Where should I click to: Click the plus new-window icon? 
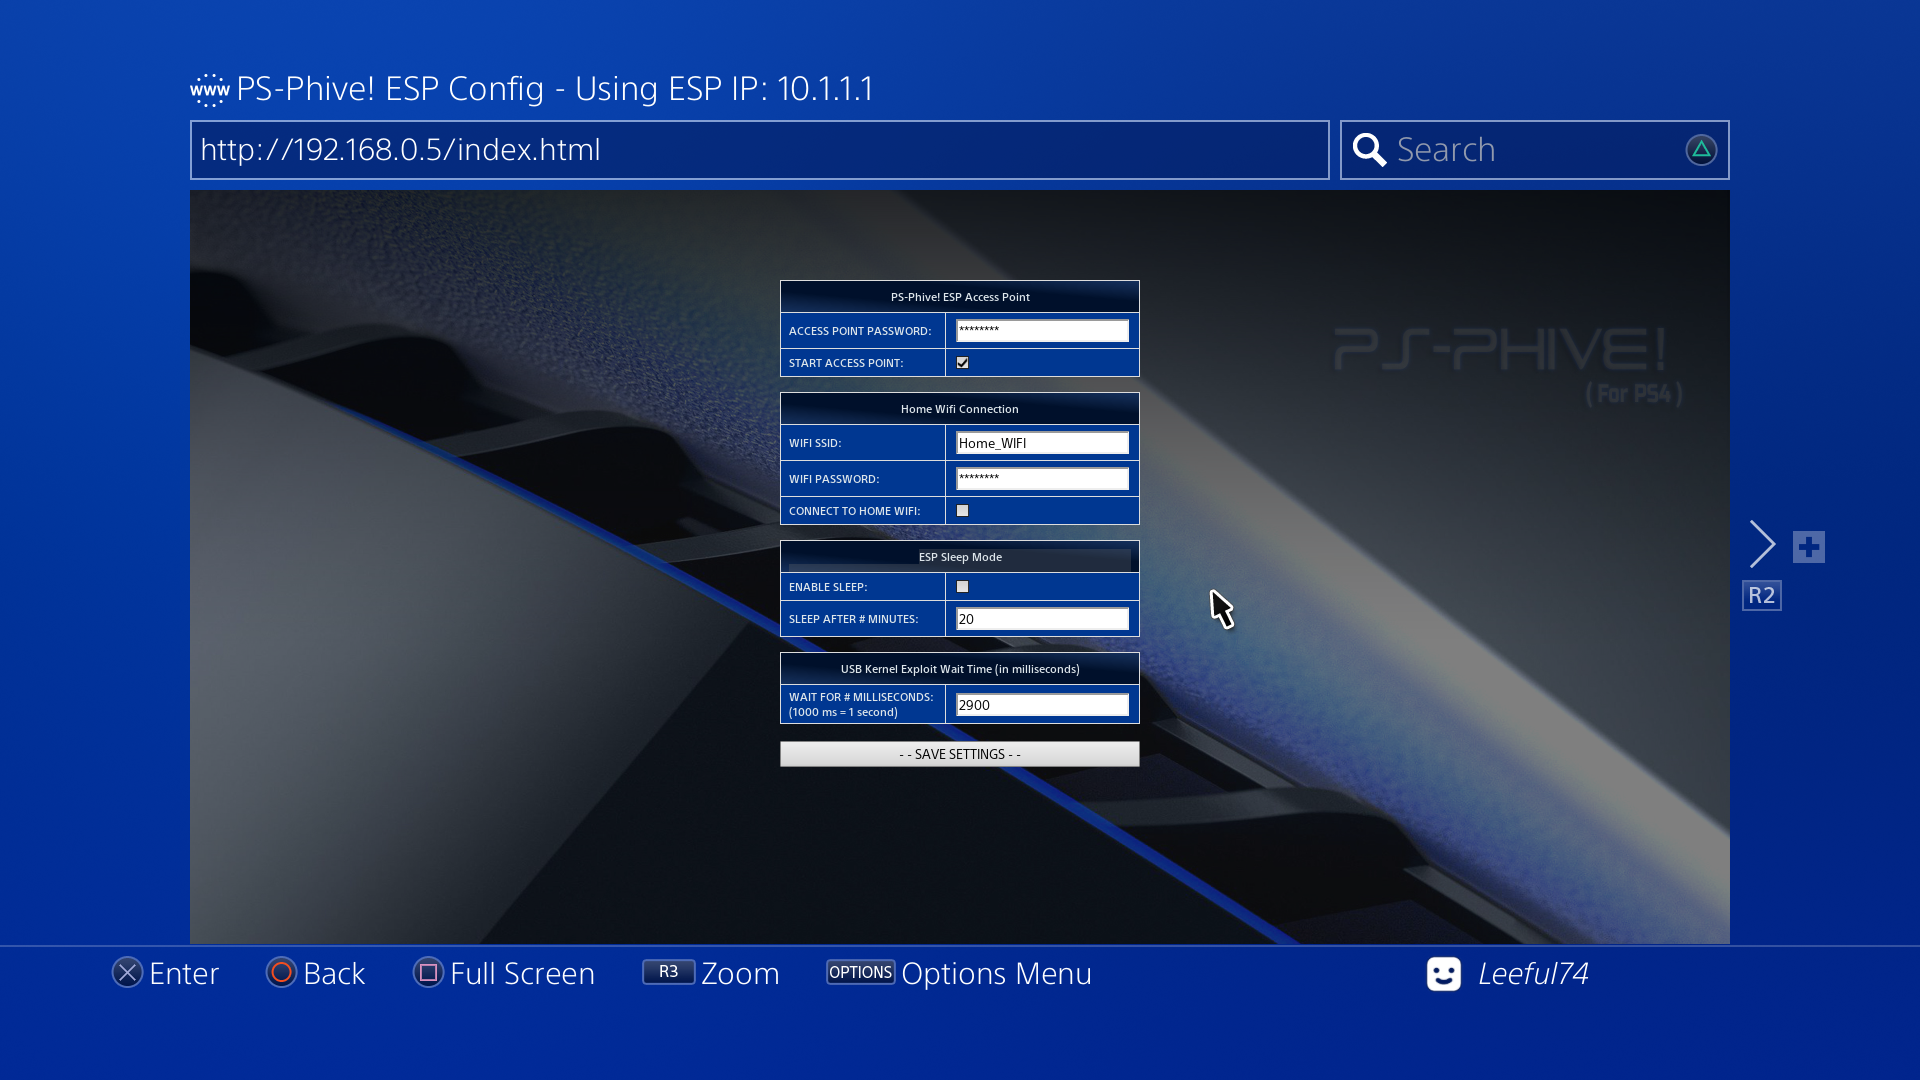(1809, 547)
